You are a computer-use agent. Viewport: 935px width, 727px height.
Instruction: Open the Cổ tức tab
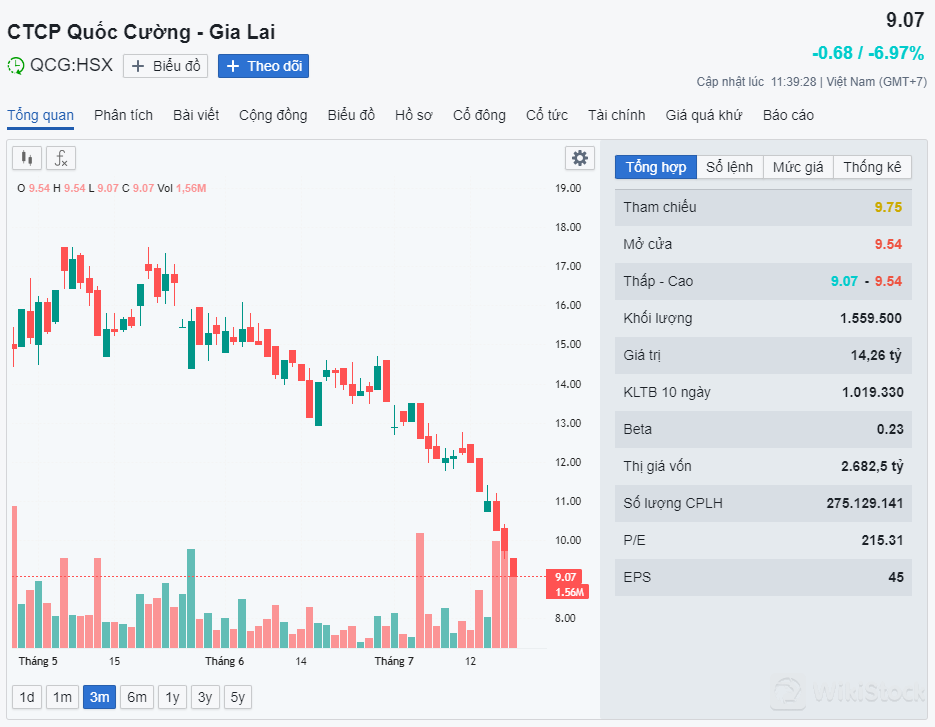(x=547, y=115)
